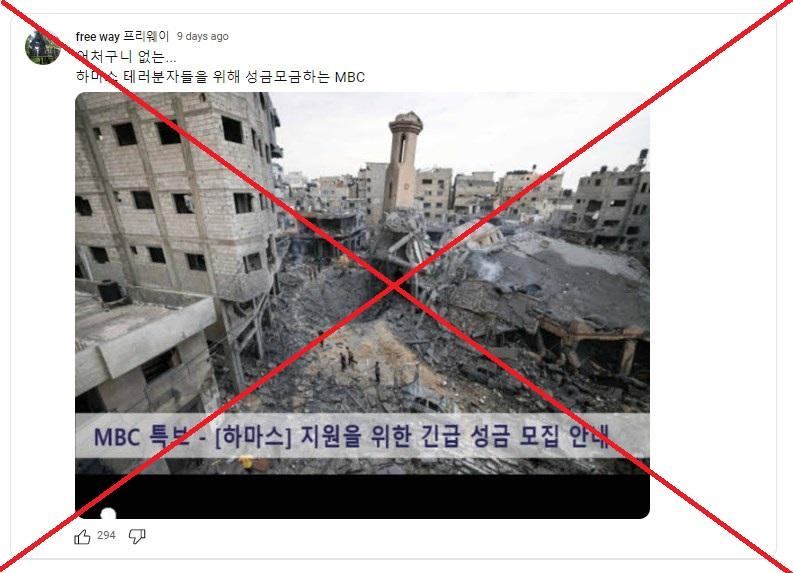Click the white circle below the photo

point(108,514)
